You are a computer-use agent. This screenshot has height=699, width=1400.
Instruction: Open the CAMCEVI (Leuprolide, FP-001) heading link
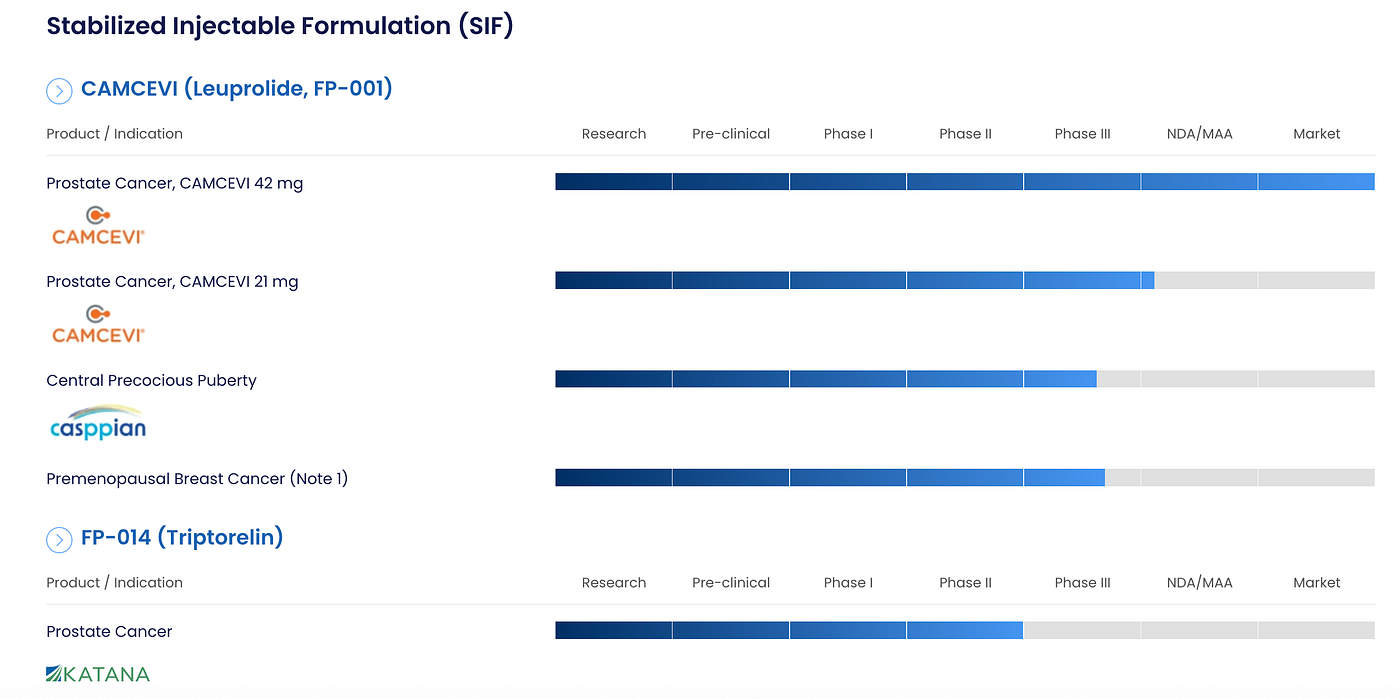click(x=237, y=89)
